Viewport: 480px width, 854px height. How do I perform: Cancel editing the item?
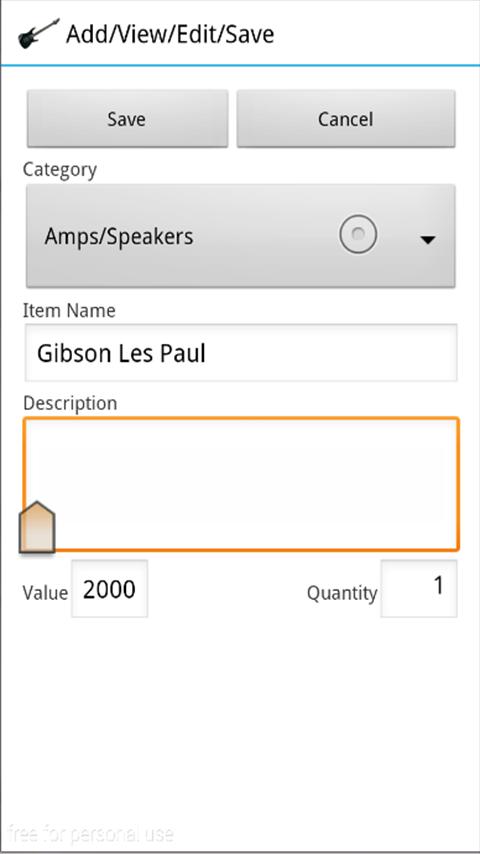tap(346, 119)
